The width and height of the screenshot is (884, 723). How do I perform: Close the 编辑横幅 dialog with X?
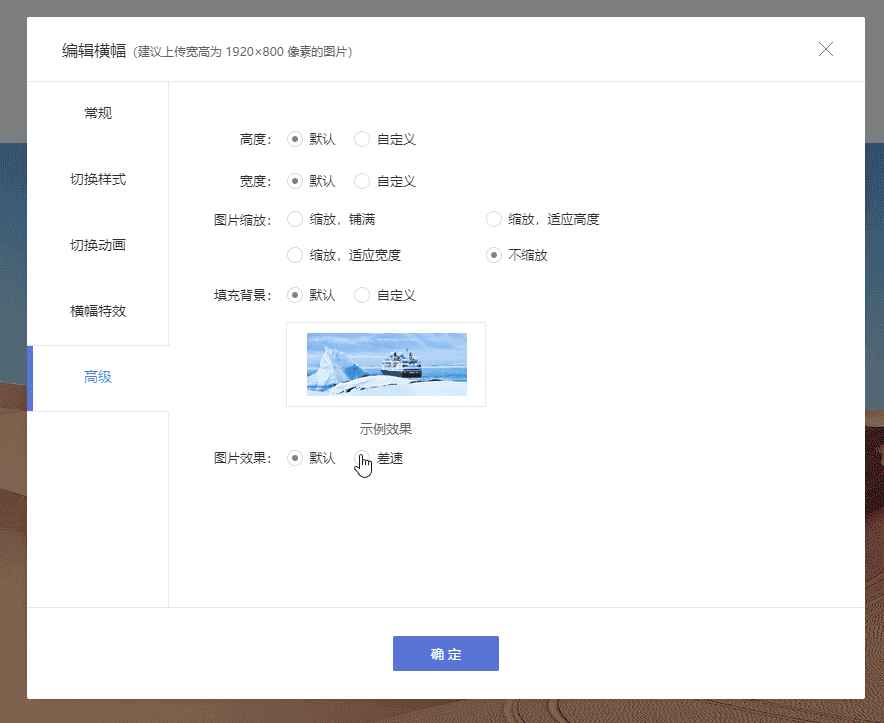click(x=825, y=49)
